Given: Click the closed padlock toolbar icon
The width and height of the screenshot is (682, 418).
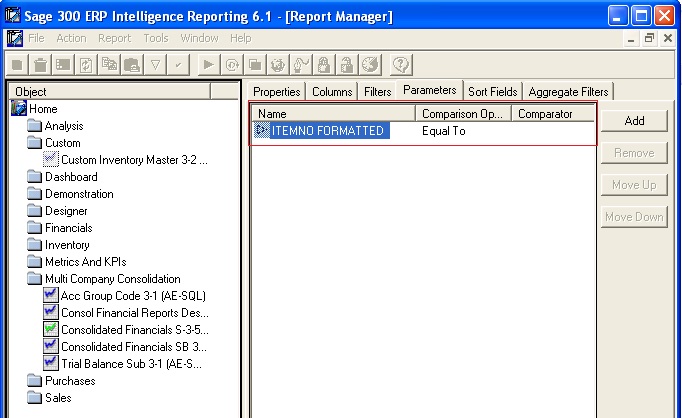Looking at the screenshot, I should (324, 65).
